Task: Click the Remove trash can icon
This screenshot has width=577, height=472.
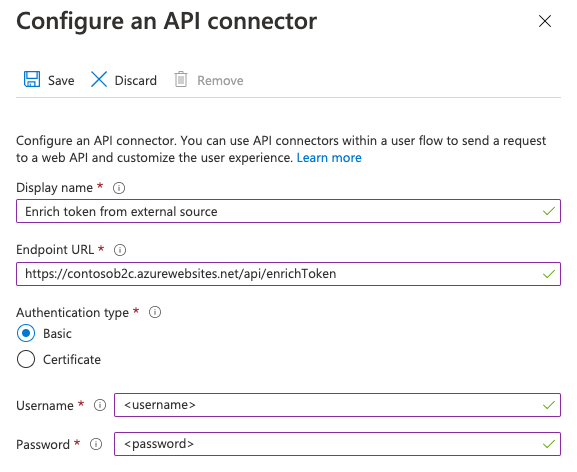Action: (181, 79)
